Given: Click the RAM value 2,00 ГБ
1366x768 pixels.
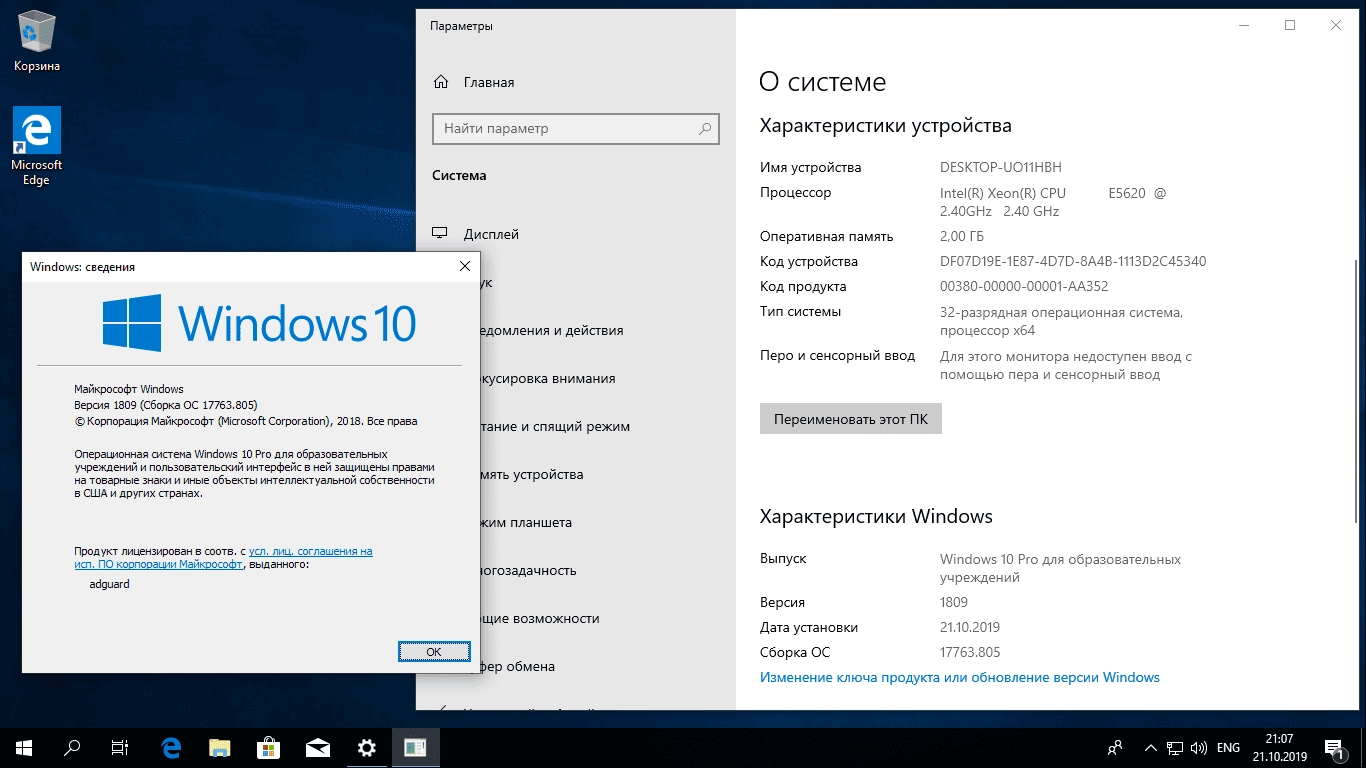Looking at the screenshot, I should (962, 236).
